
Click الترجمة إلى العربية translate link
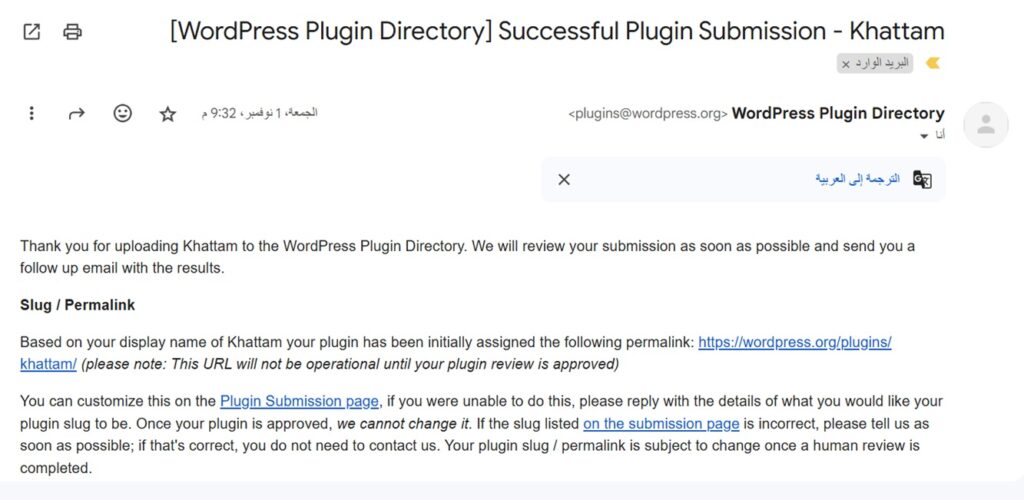(857, 179)
